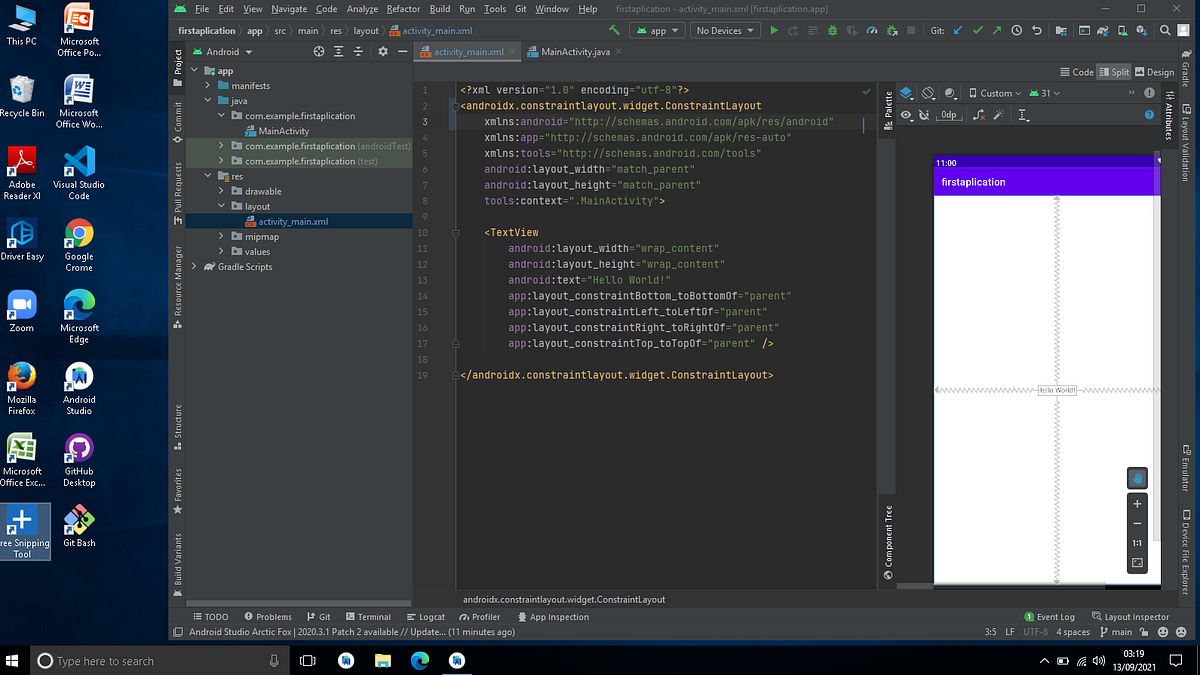Commit changes with the green Git checkmark
This screenshot has width=1200, height=675.
[978, 30]
